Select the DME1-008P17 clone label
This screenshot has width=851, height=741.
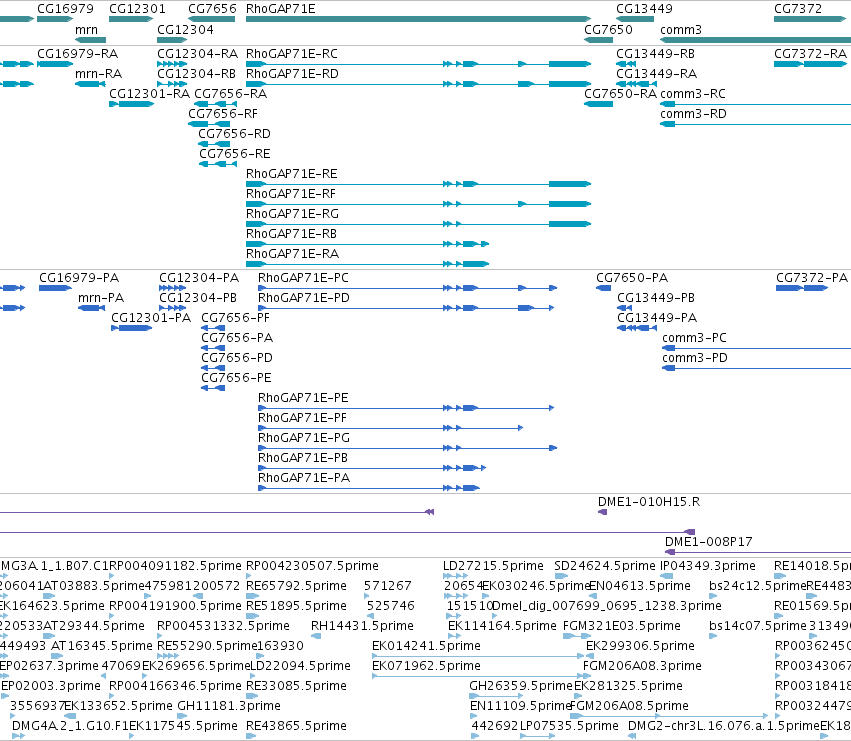(x=708, y=542)
